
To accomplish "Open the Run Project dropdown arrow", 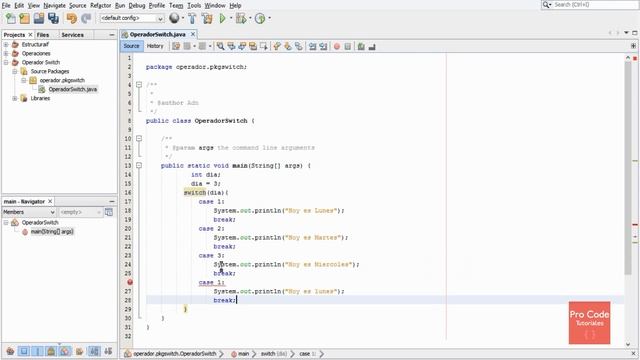I will [x=231, y=18].
